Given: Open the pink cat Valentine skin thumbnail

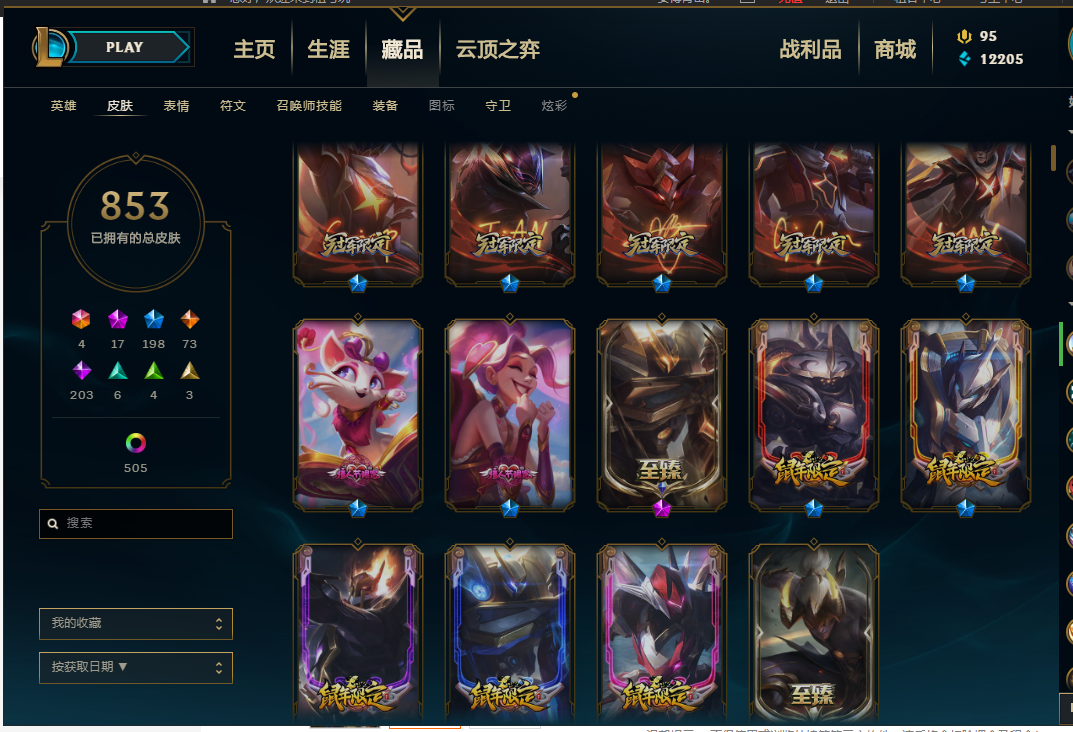Looking at the screenshot, I should click(358, 415).
